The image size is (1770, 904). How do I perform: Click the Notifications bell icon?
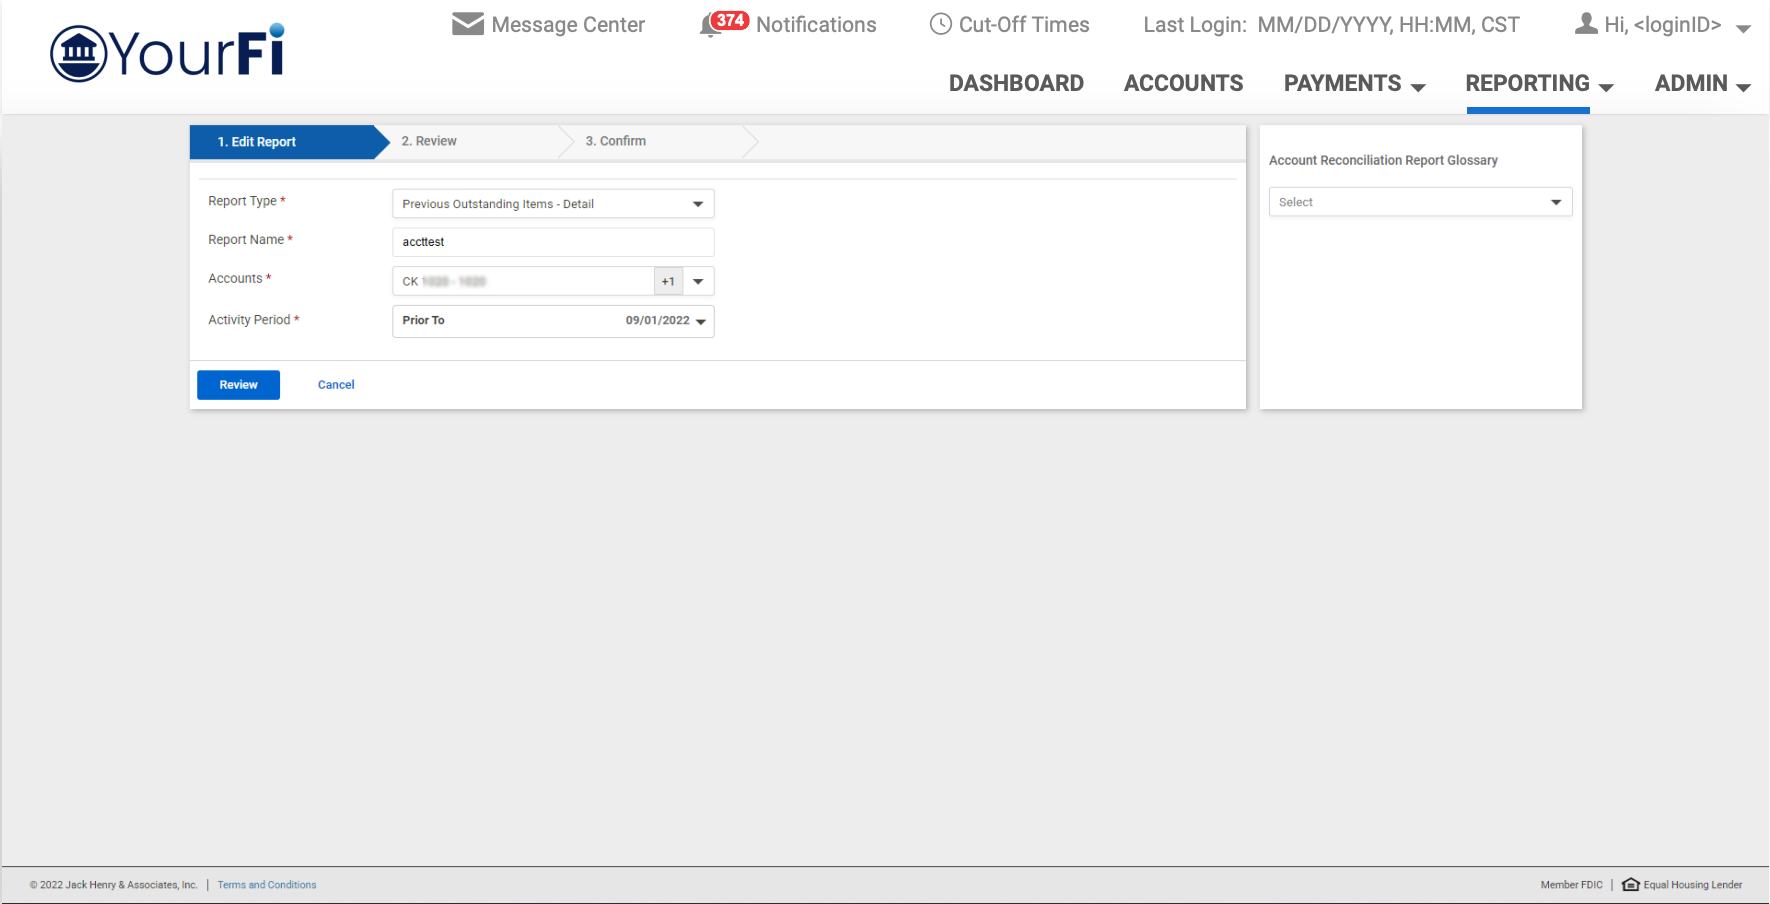[711, 25]
